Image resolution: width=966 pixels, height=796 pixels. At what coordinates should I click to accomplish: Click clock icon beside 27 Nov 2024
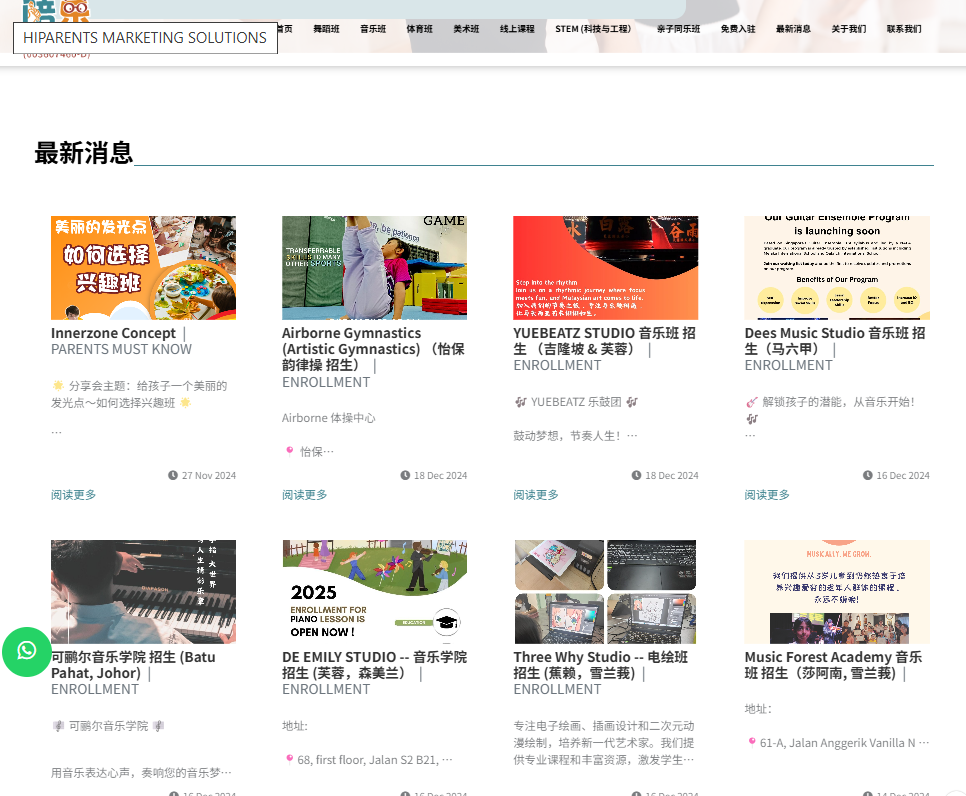172,475
